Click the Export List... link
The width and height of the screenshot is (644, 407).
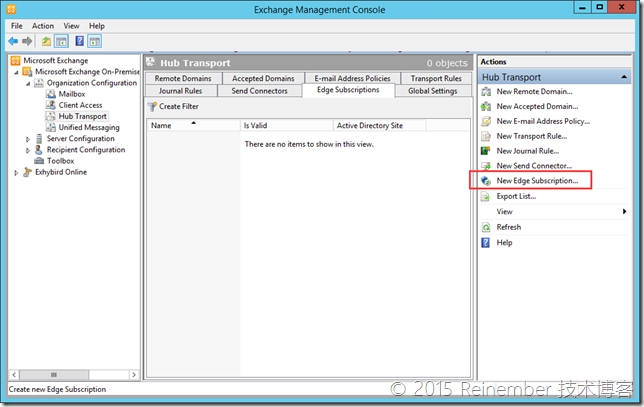pyautogui.click(x=516, y=196)
